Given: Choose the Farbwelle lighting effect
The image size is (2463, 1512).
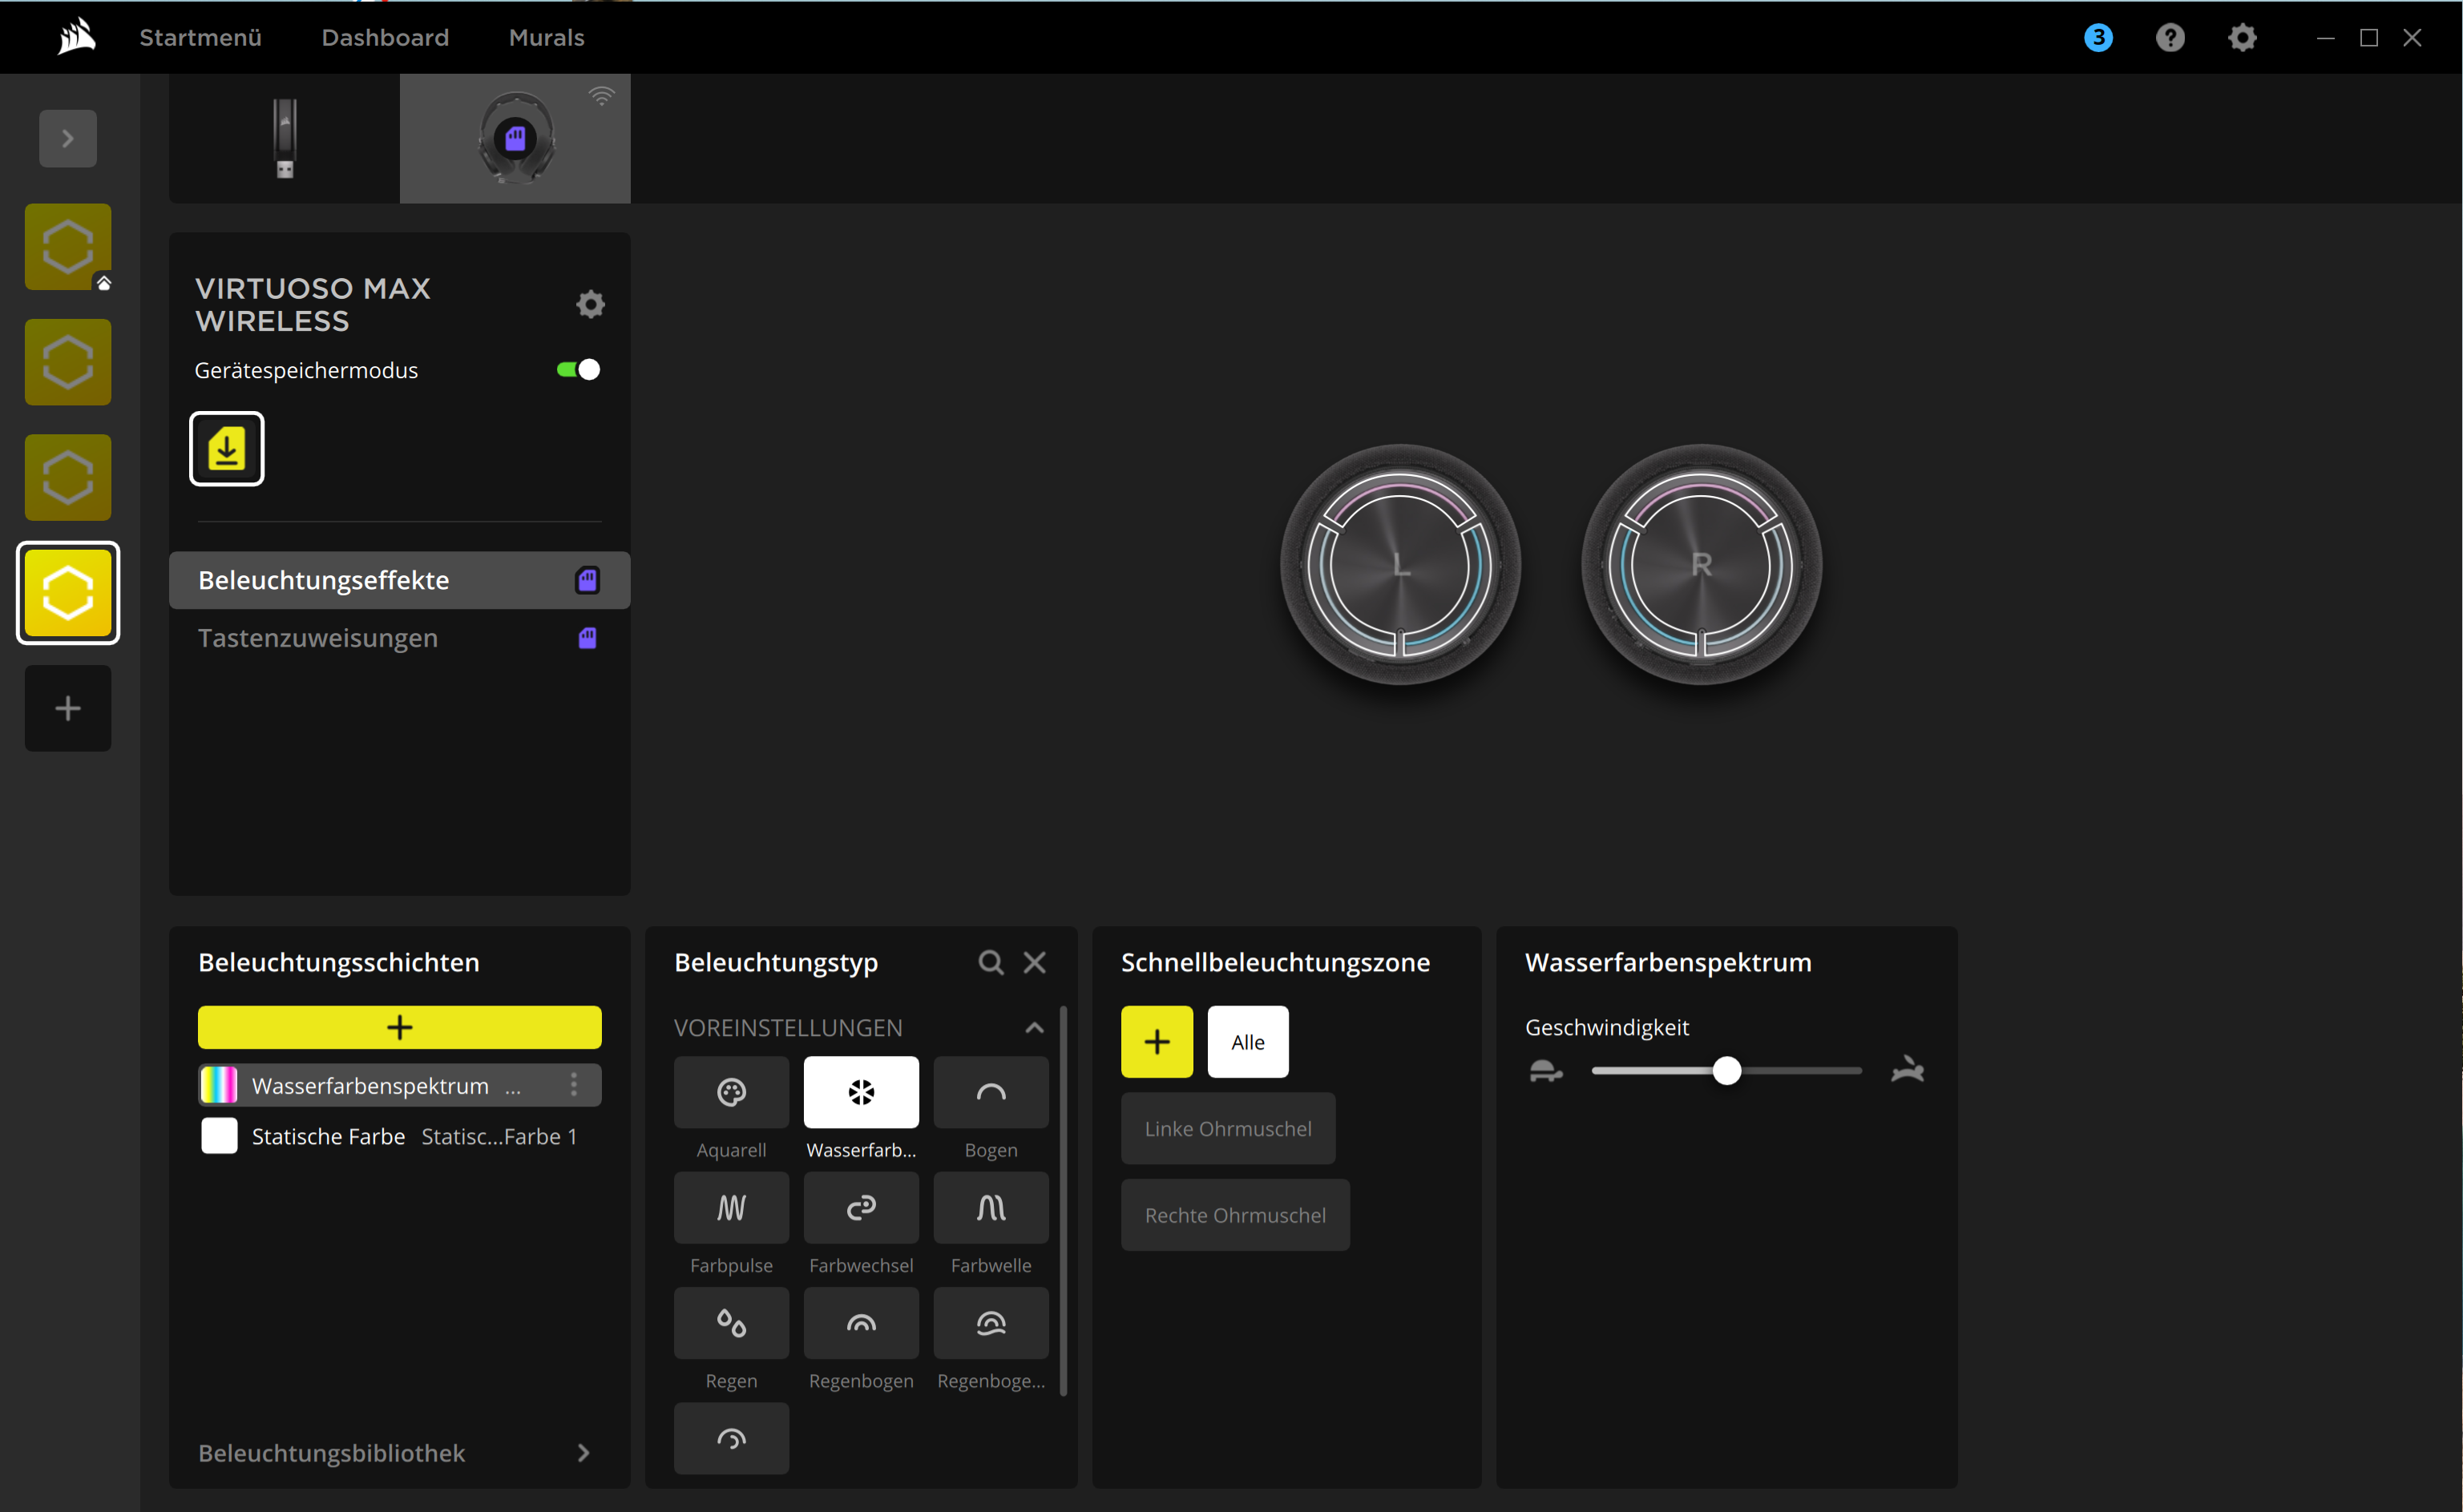Looking at the screenshot, I should [991, 1208].
